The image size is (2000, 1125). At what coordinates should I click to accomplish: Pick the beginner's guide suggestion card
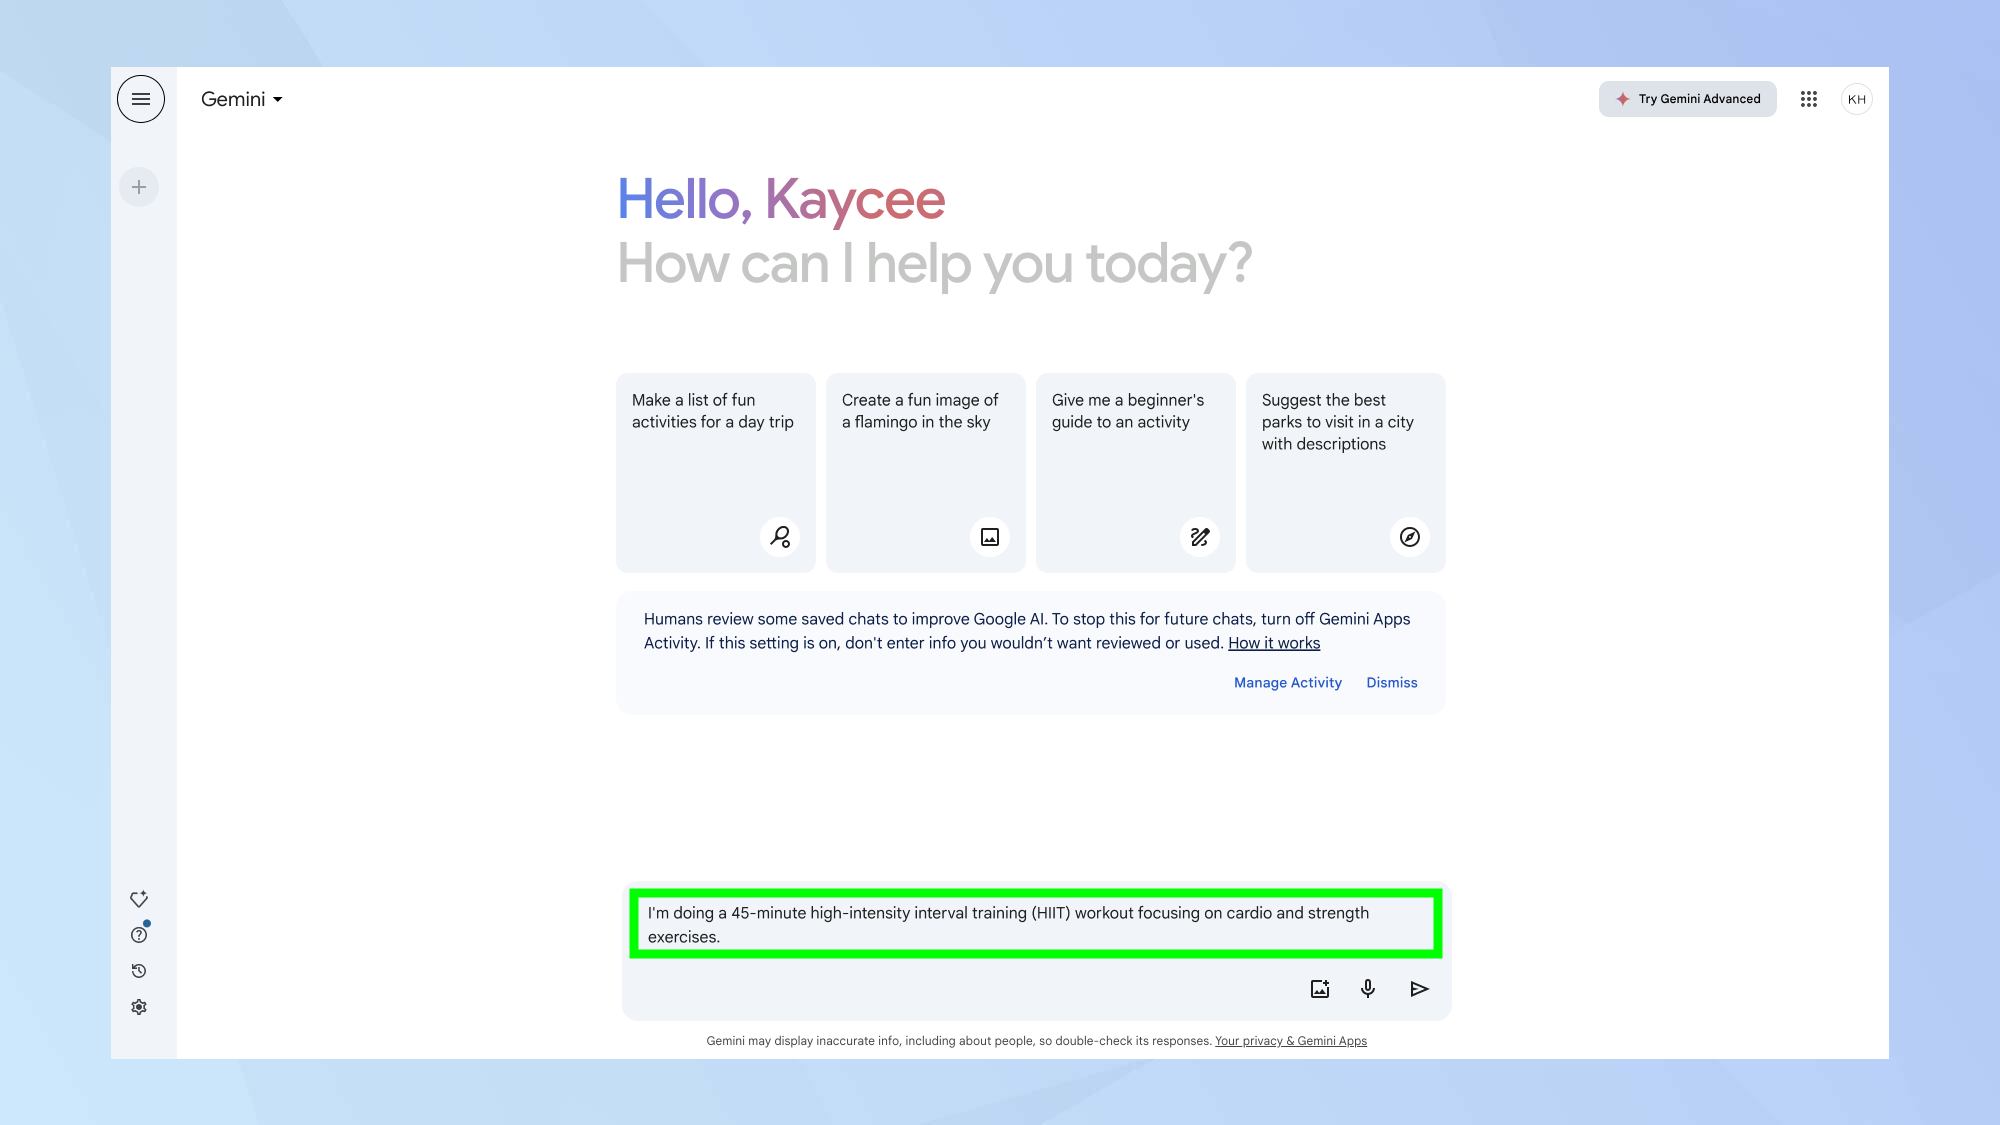tap(1135, 472)
